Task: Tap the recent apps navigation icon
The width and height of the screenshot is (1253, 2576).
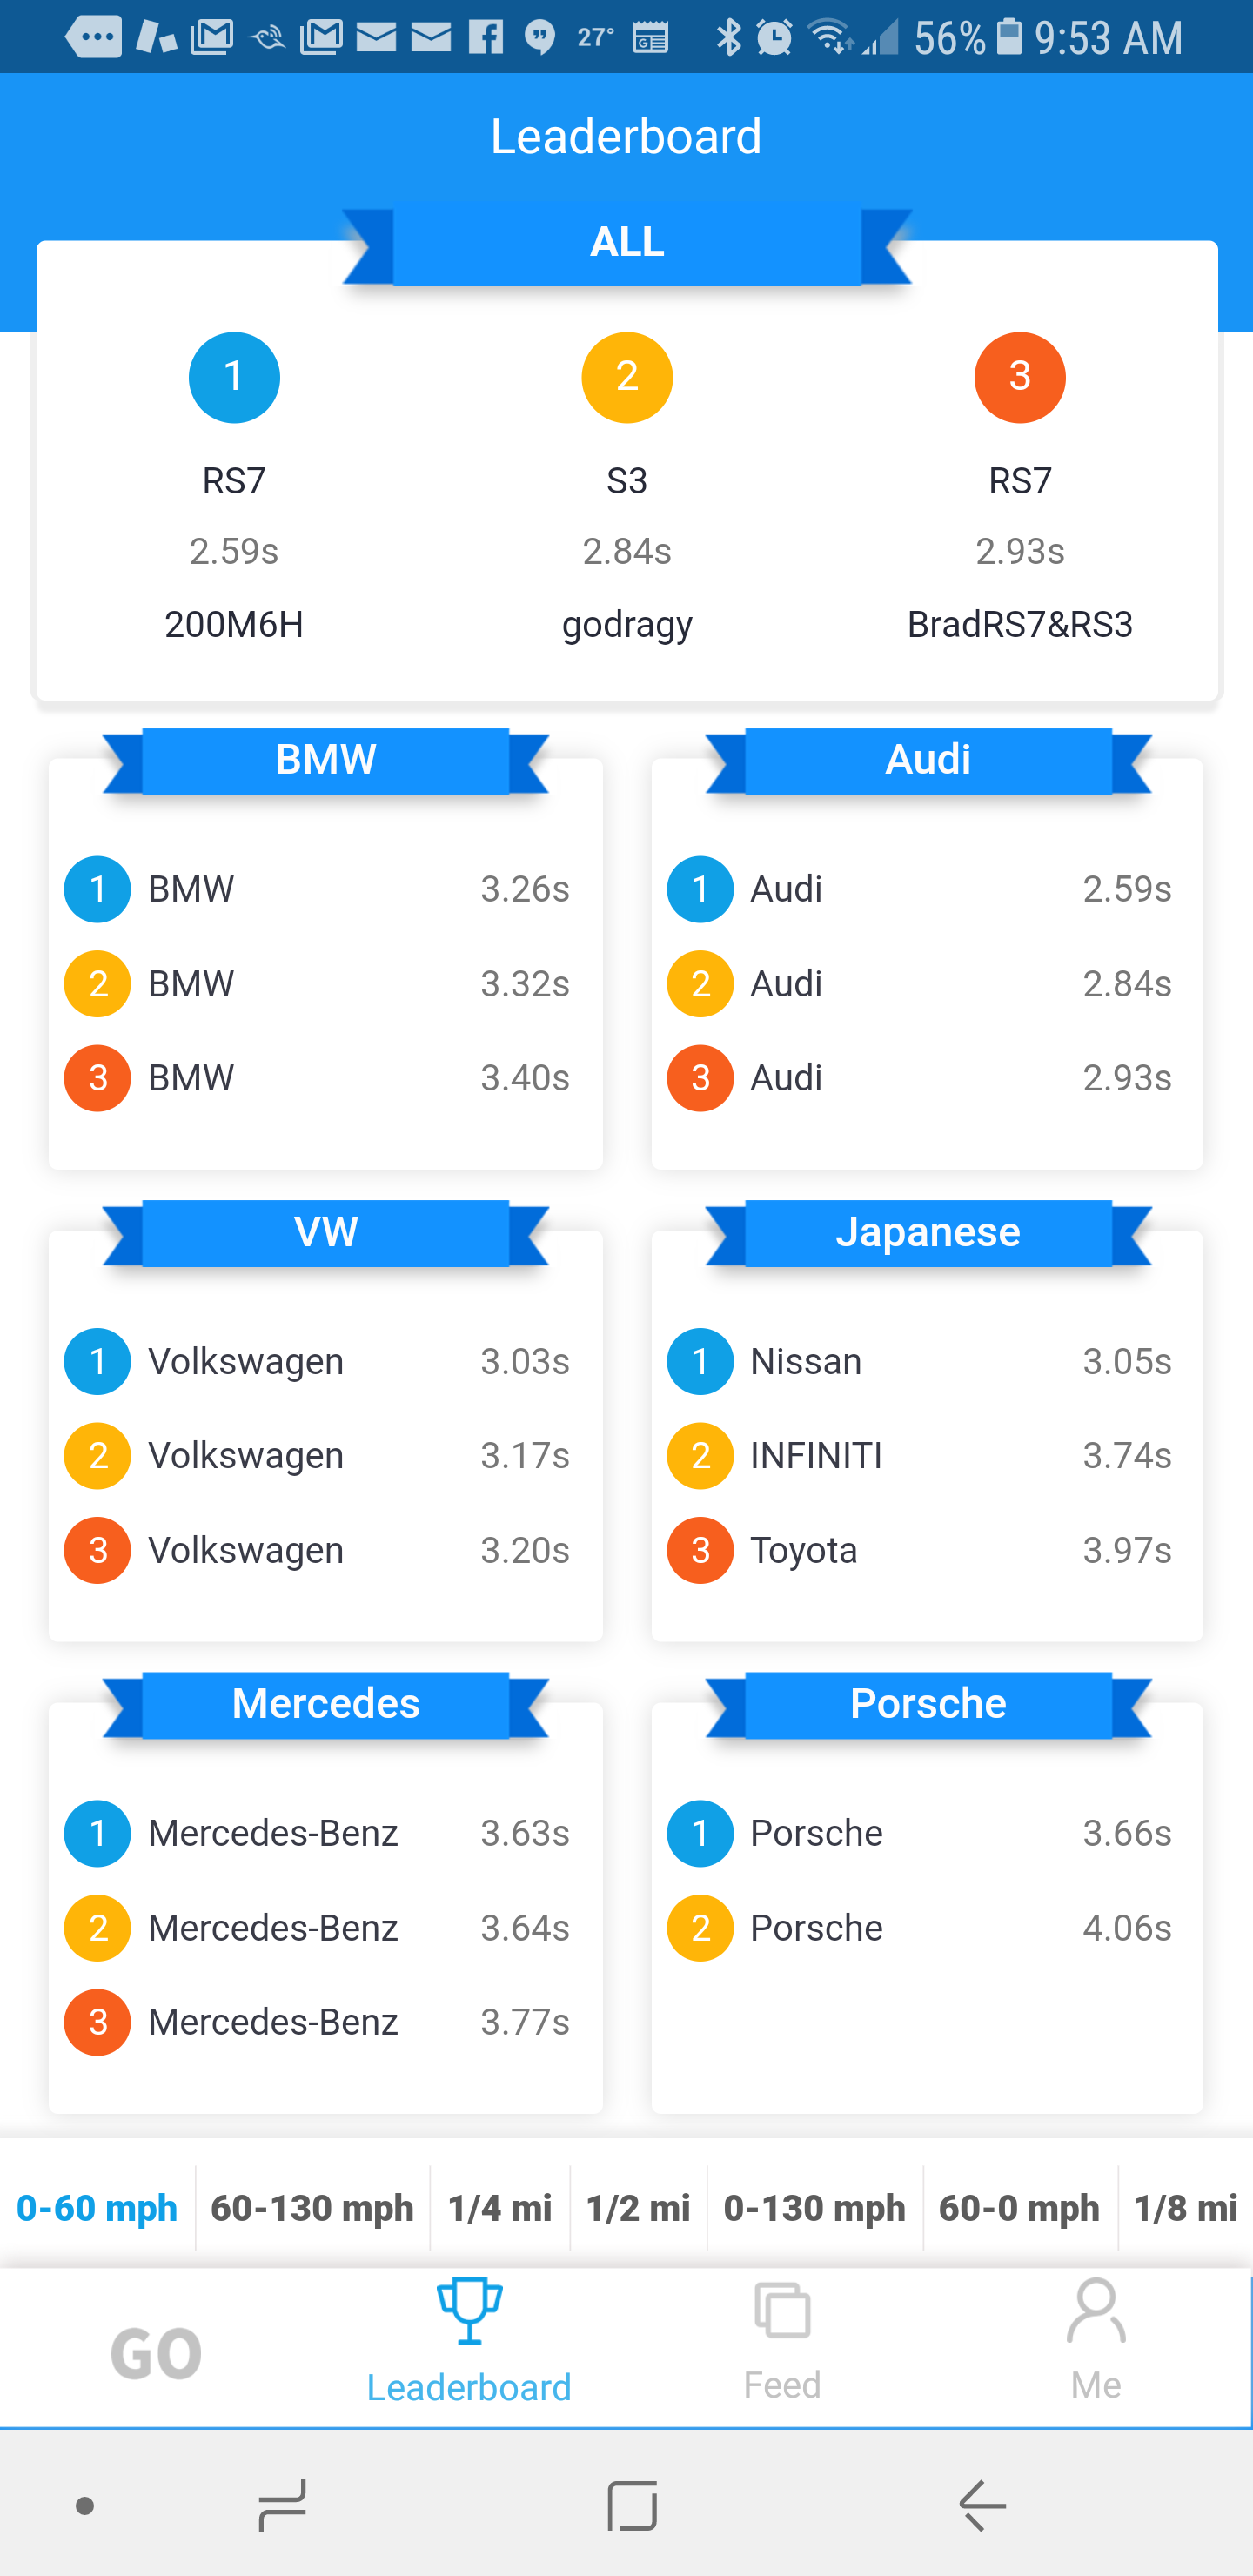Action: click(282, 2505)
